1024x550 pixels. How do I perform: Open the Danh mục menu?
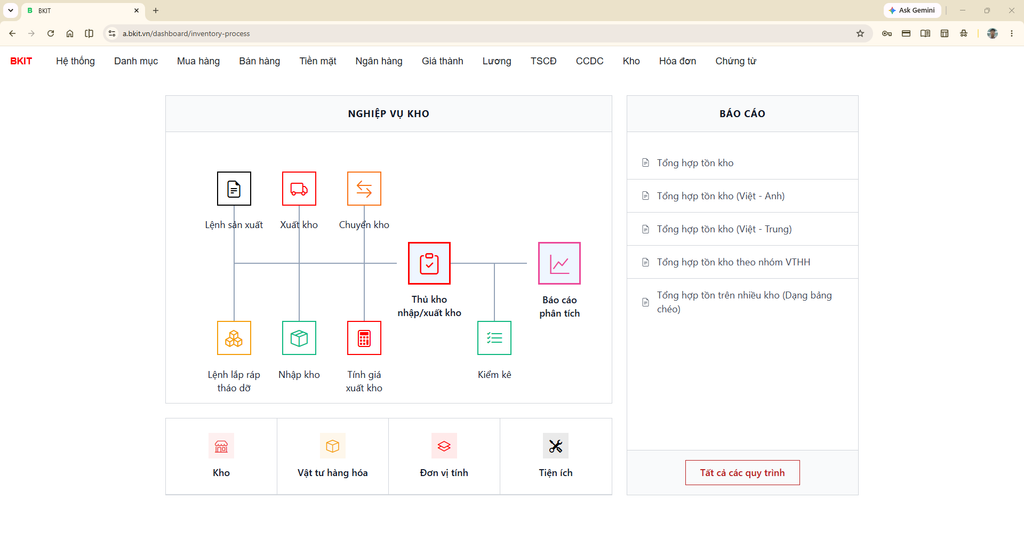pyautogui.click(x=136, y=61)
